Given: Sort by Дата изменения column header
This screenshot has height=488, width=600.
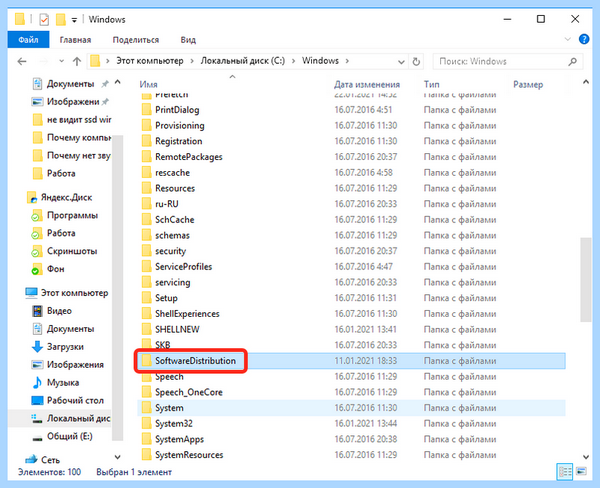Looking at the screenshot, I should pos(367,85).
